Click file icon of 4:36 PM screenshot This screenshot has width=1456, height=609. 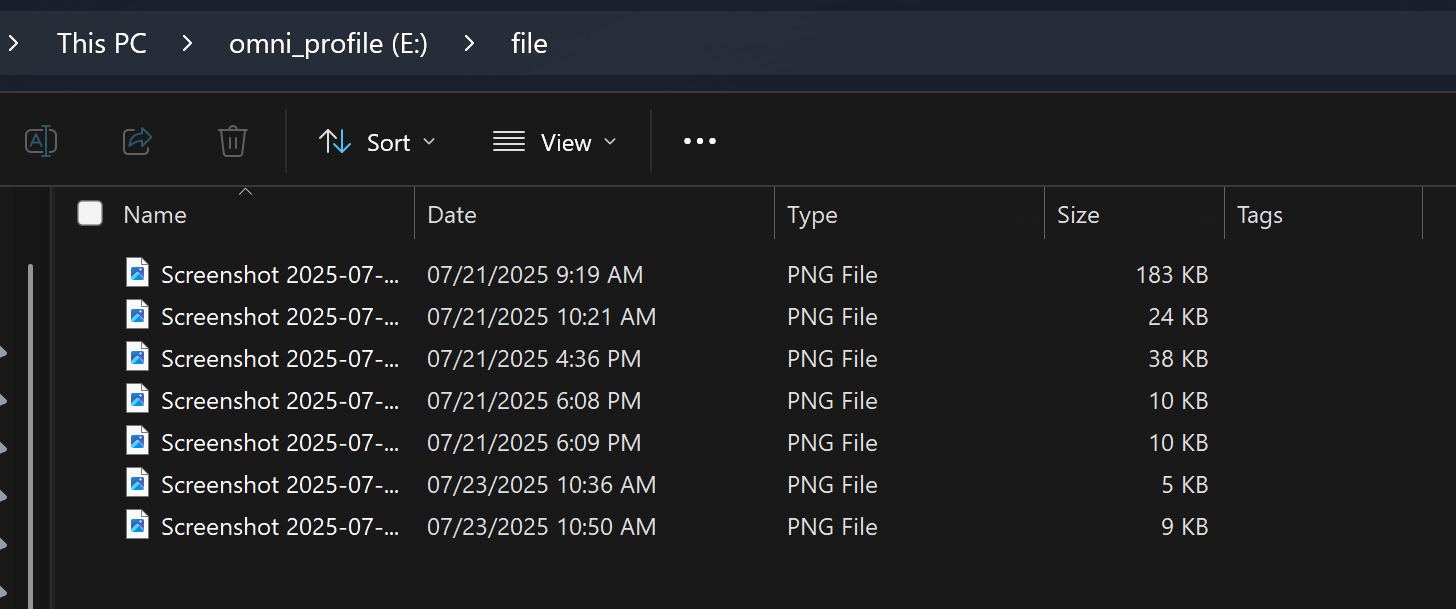click(x=137, y=358)
